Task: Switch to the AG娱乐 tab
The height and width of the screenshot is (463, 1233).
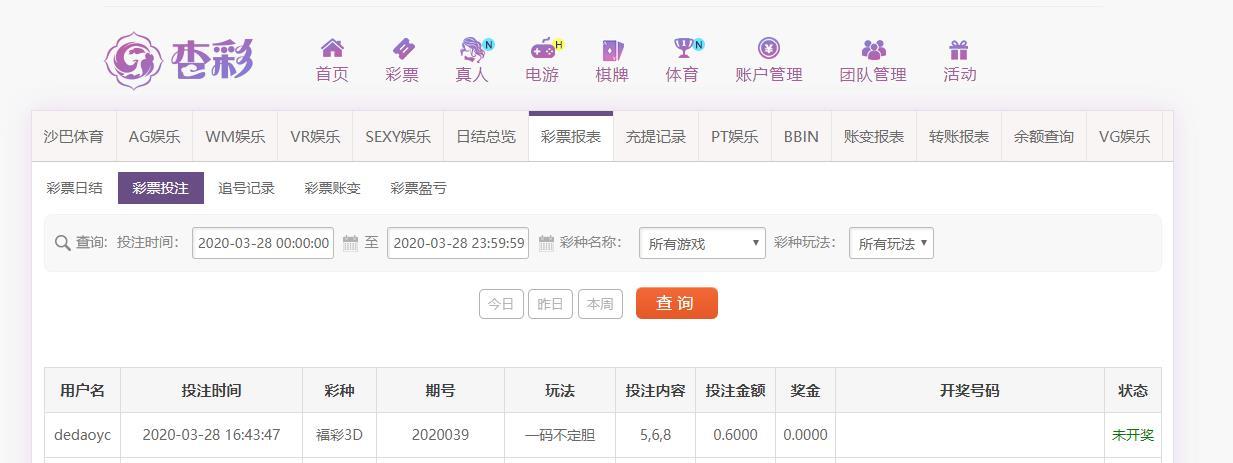Action: [154, 136]
